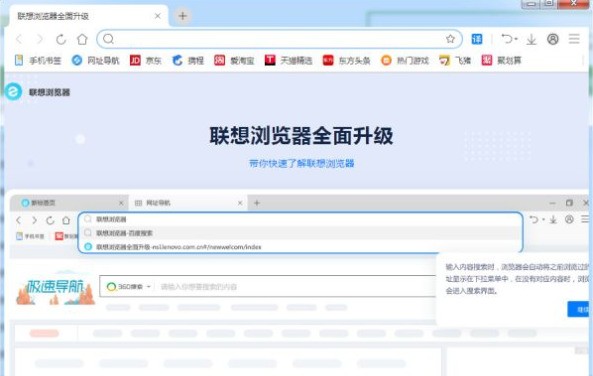Open the home page via the top house icon
This screenshot has width=593, height=376.
click(x=82, y=39)
